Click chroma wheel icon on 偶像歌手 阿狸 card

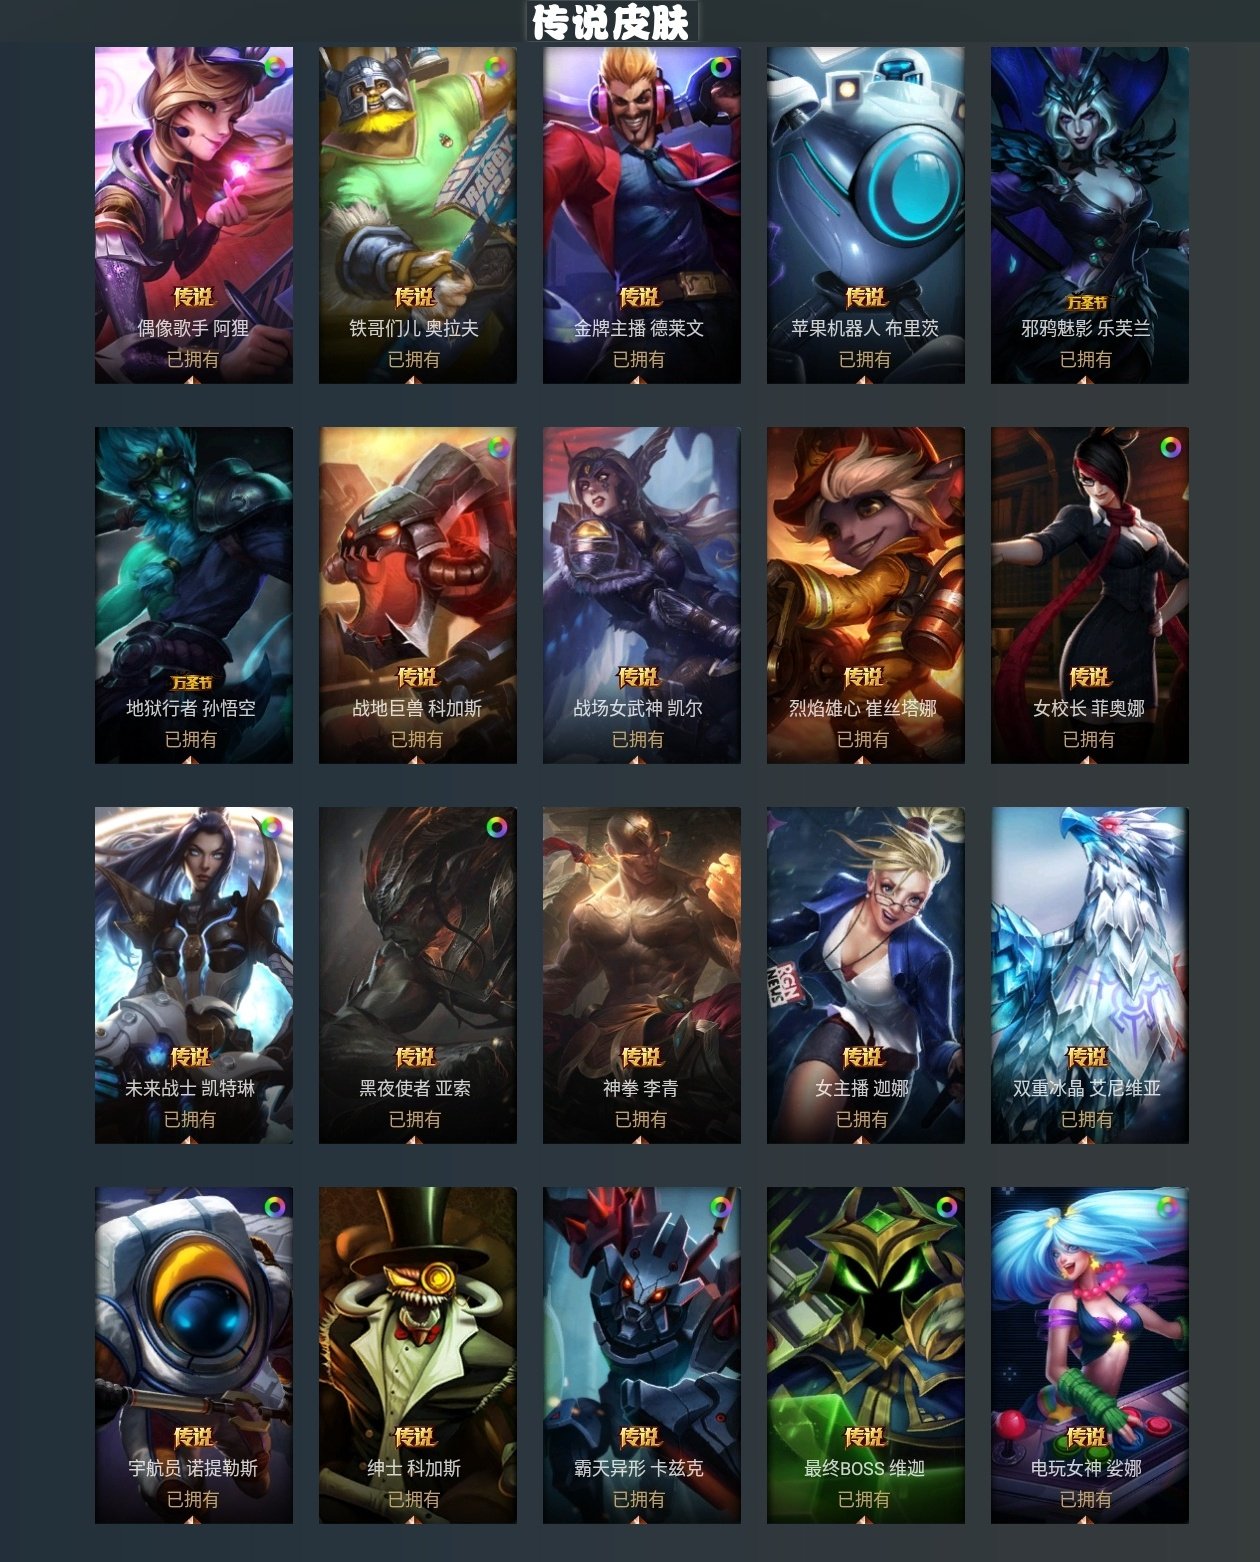point(273,67)
